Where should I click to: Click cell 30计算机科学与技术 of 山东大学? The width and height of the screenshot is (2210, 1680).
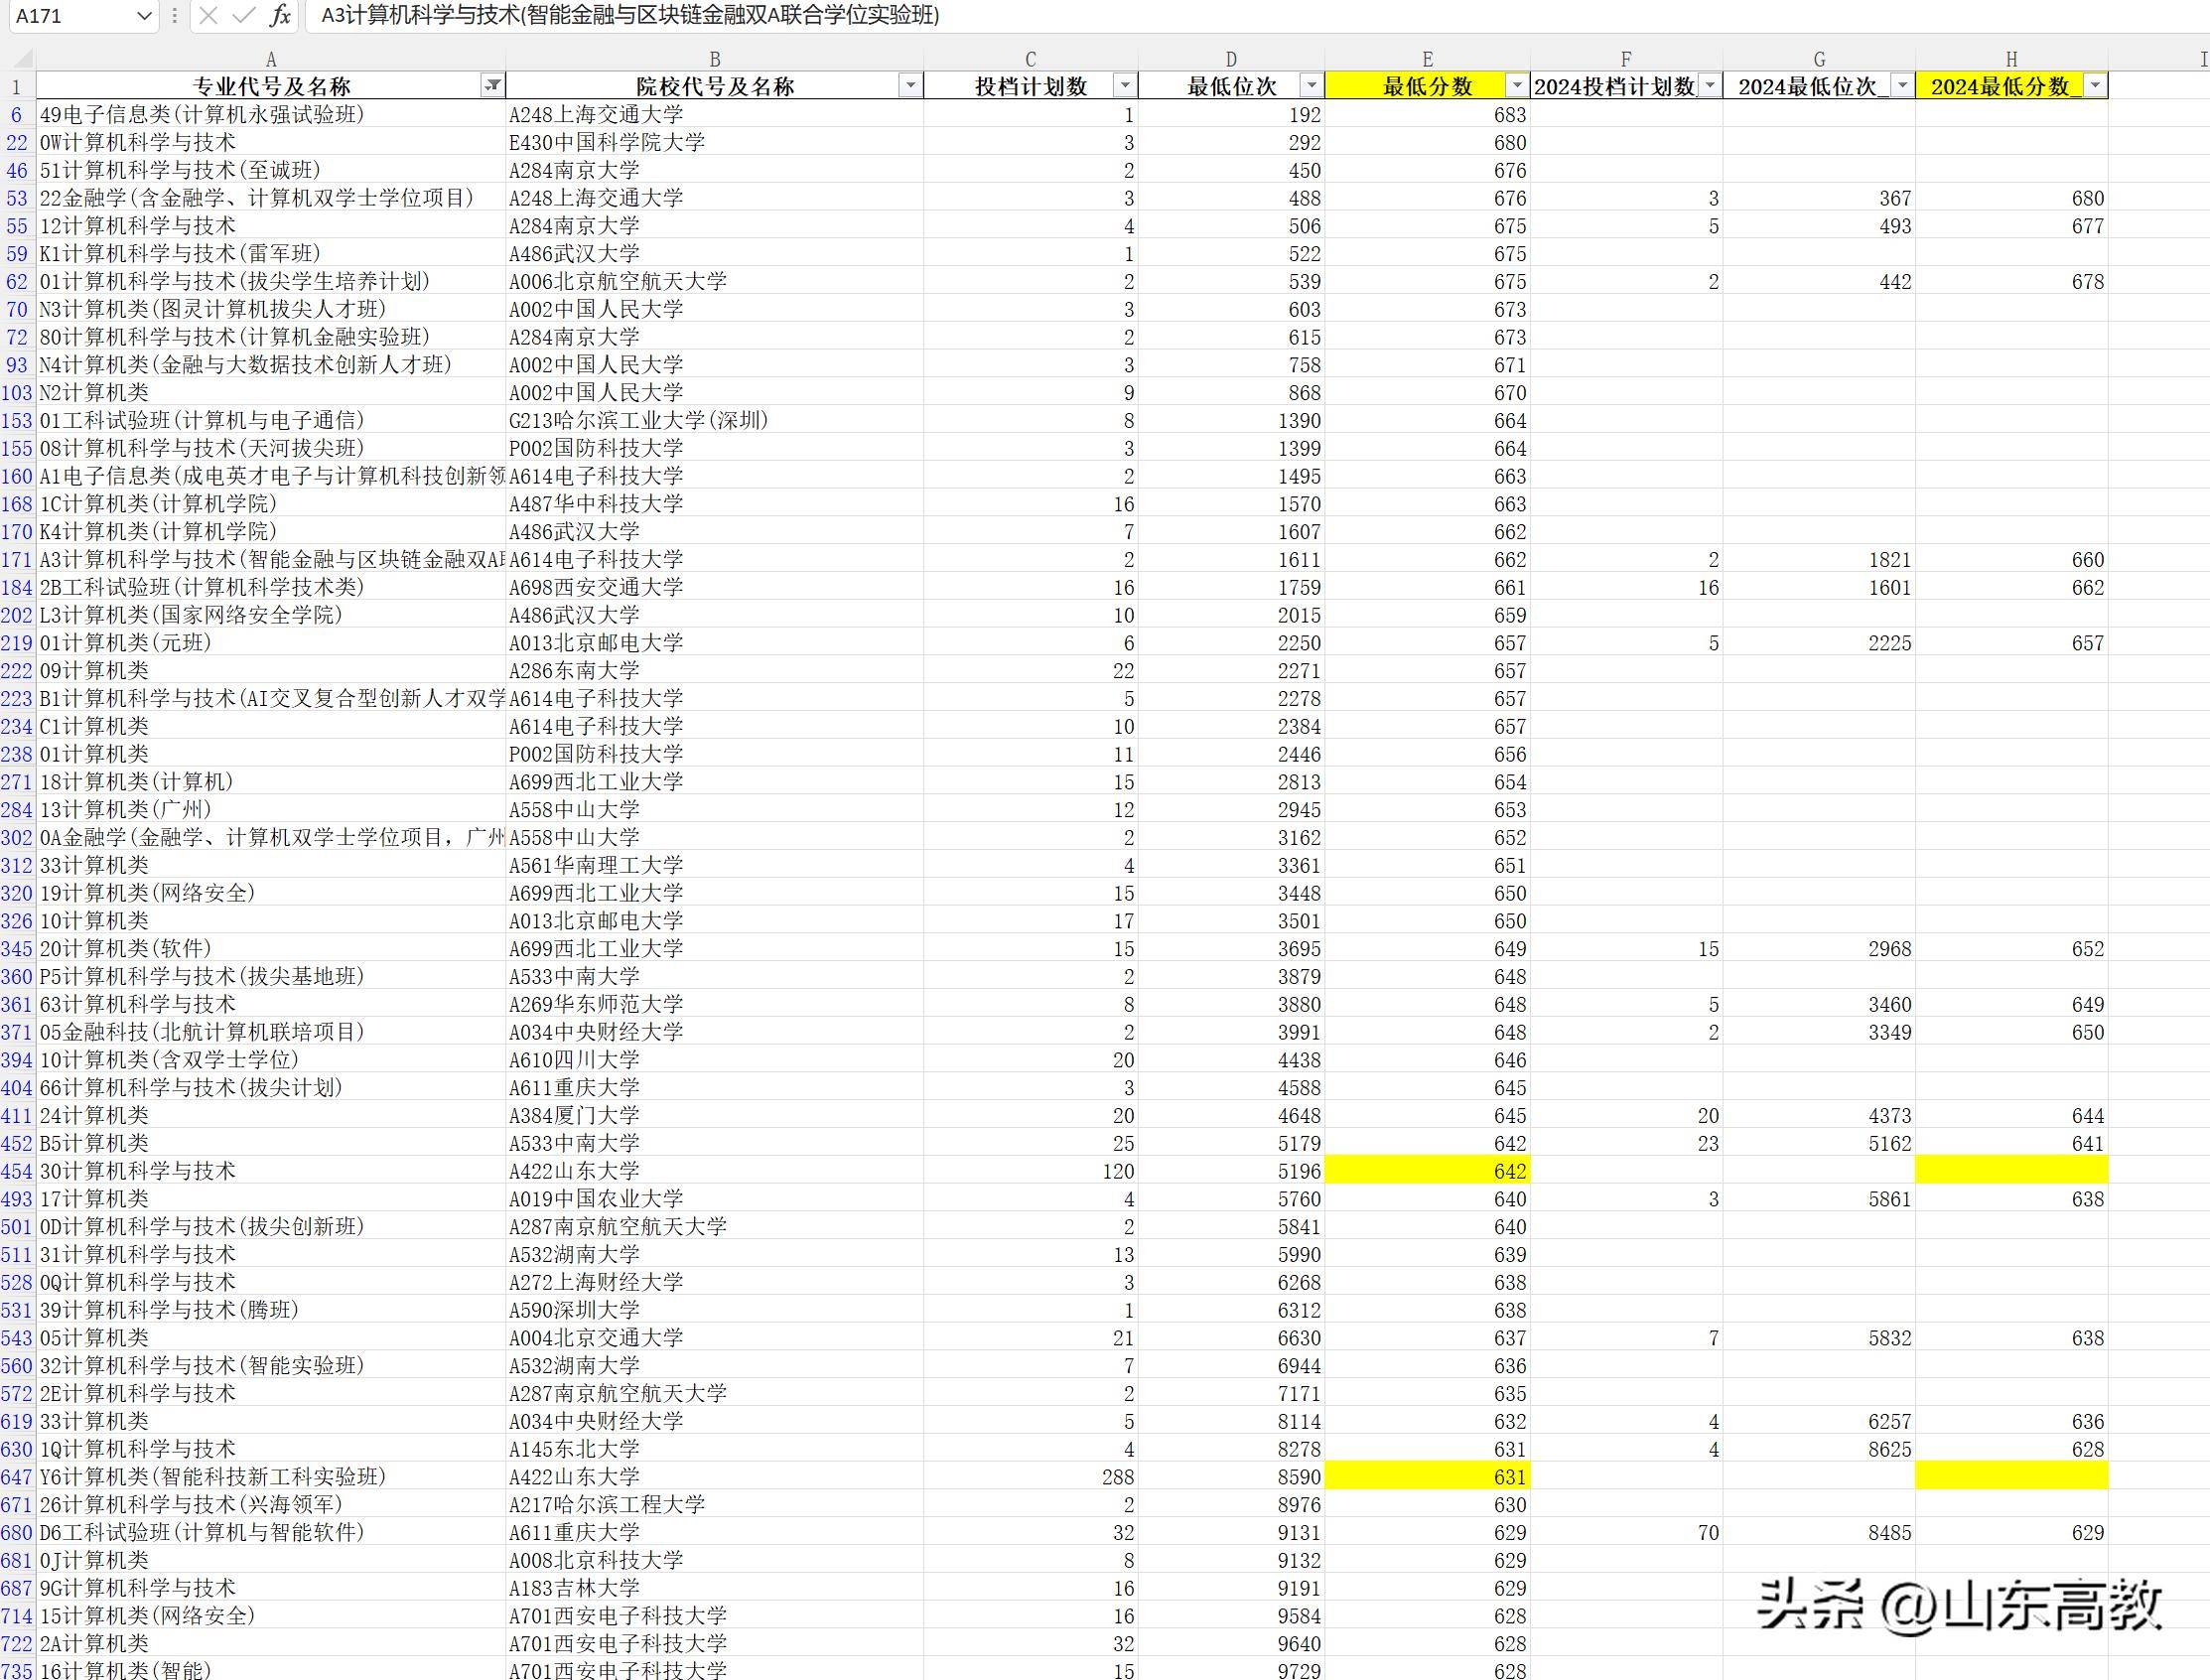pos(271,1171)
